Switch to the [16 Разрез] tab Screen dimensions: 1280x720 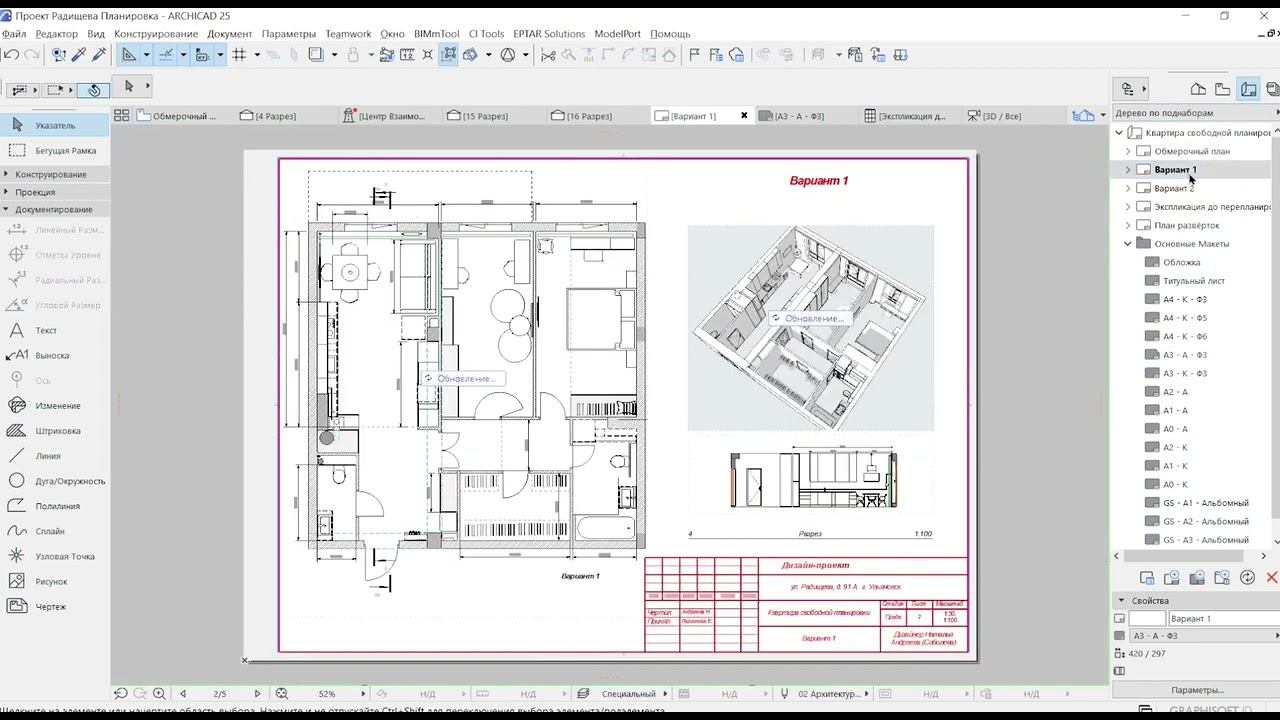[x=588, y=116]
